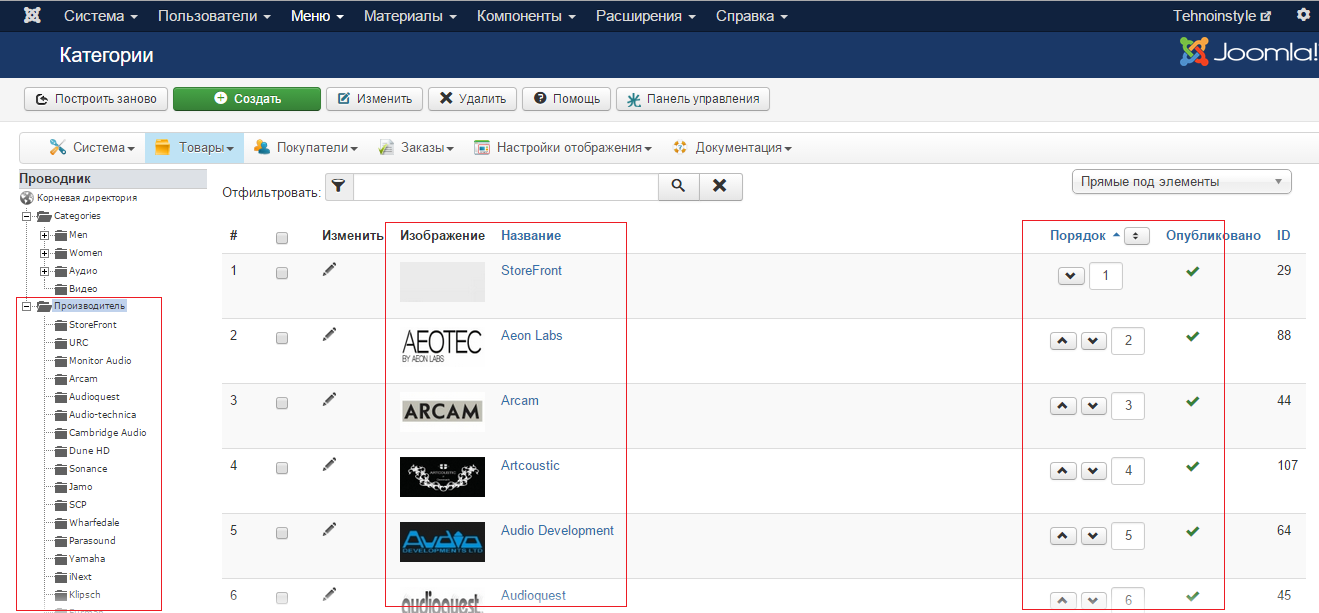Image resolution: width=1319 pixels, height=613 pixels.
Task: Click AEOTEC logo thumbnail
Action: [442, 346]
